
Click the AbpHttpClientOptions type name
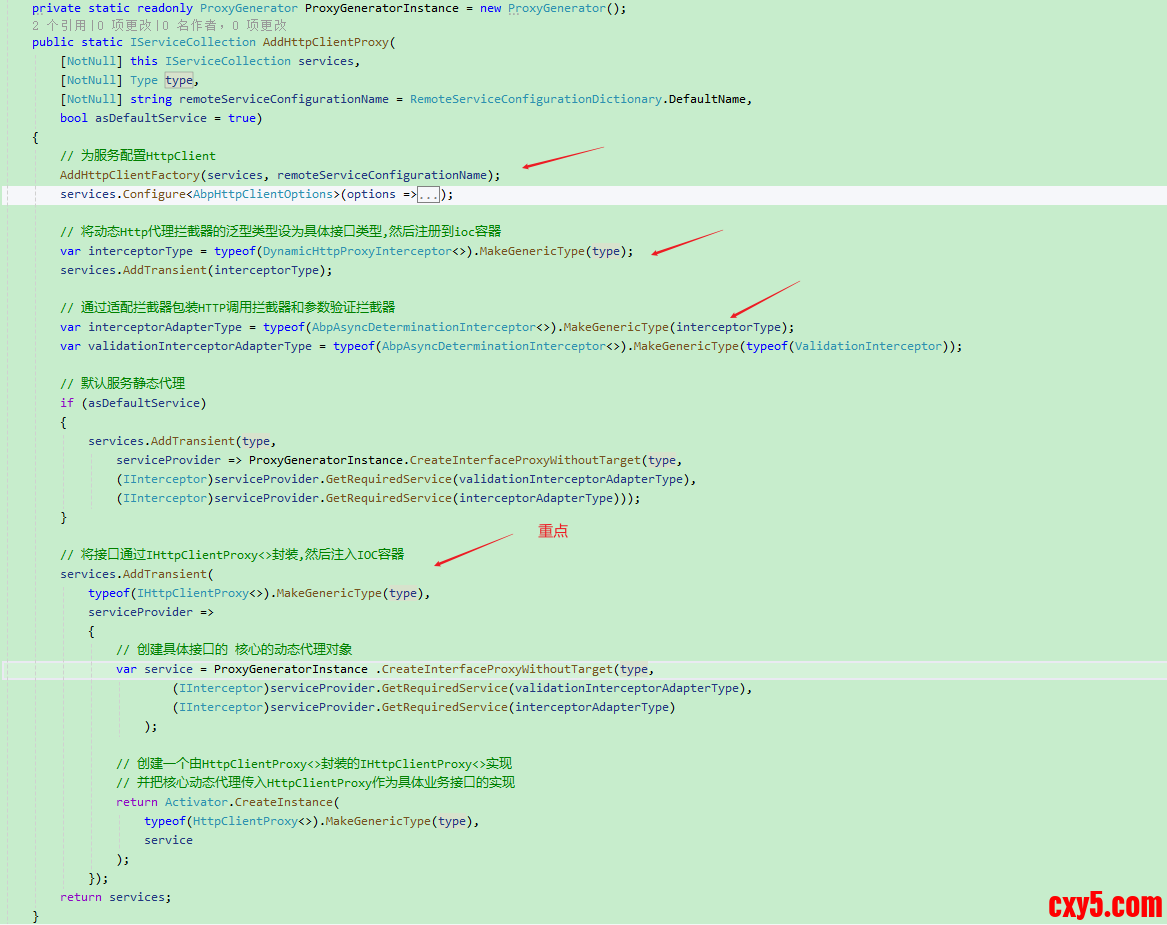click(263, 194)
